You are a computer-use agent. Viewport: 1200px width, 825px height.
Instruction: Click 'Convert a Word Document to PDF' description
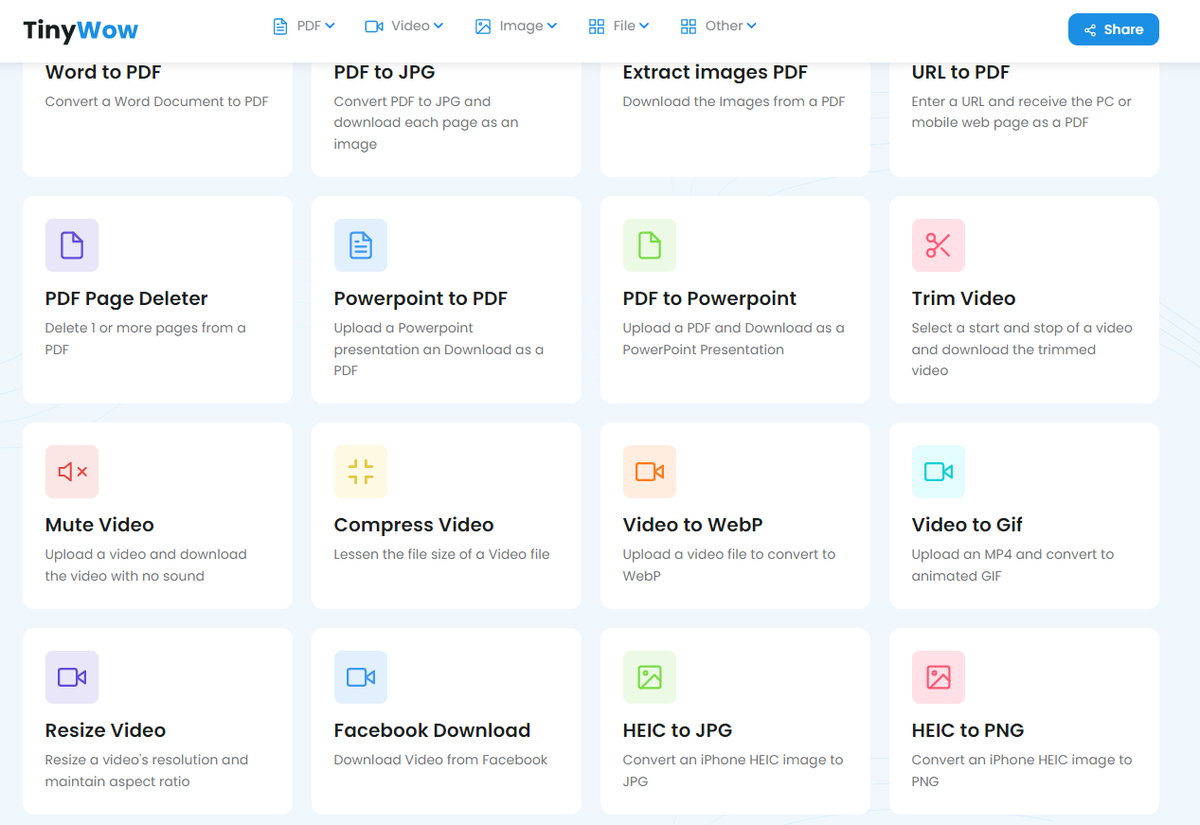tap(157, 101)
